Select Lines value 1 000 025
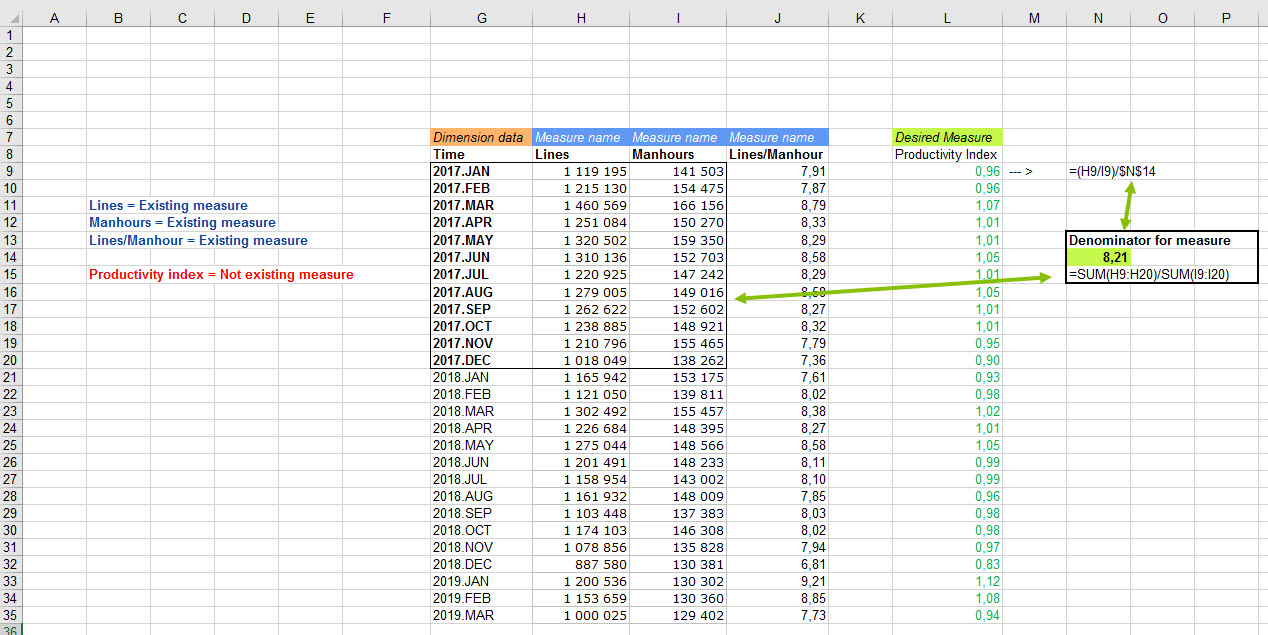1268x635 pixels. coord(580,615)
